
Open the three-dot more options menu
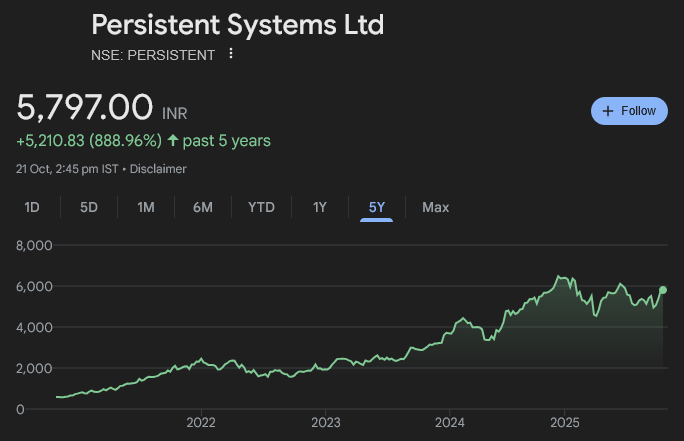click(231, 54)
